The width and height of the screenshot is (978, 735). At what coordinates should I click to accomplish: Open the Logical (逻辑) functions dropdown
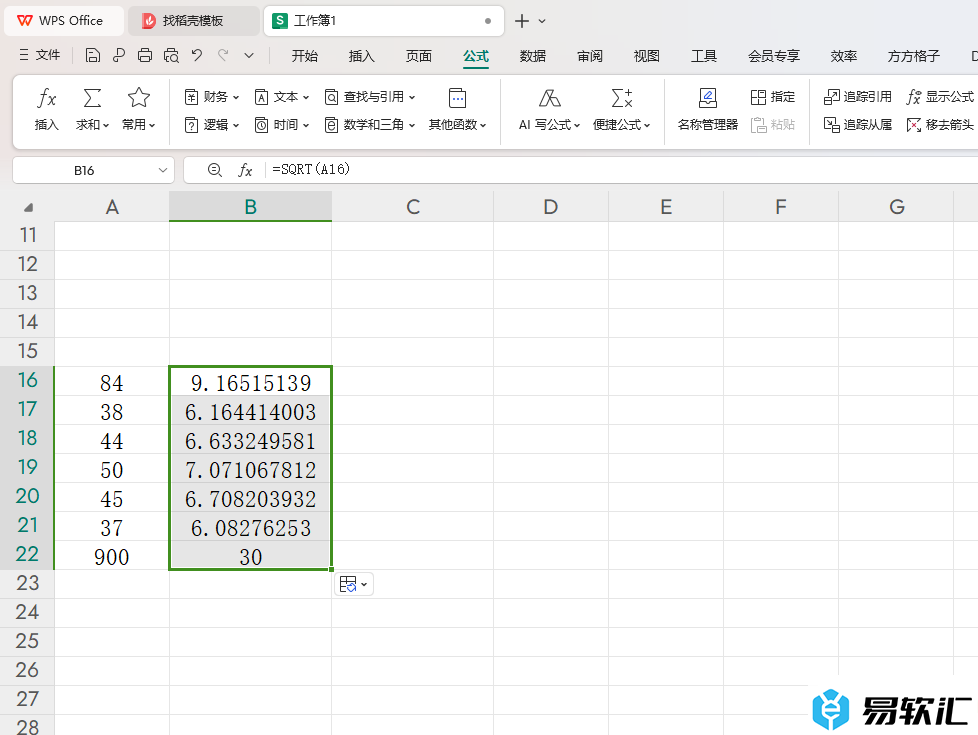coord(211,125)
